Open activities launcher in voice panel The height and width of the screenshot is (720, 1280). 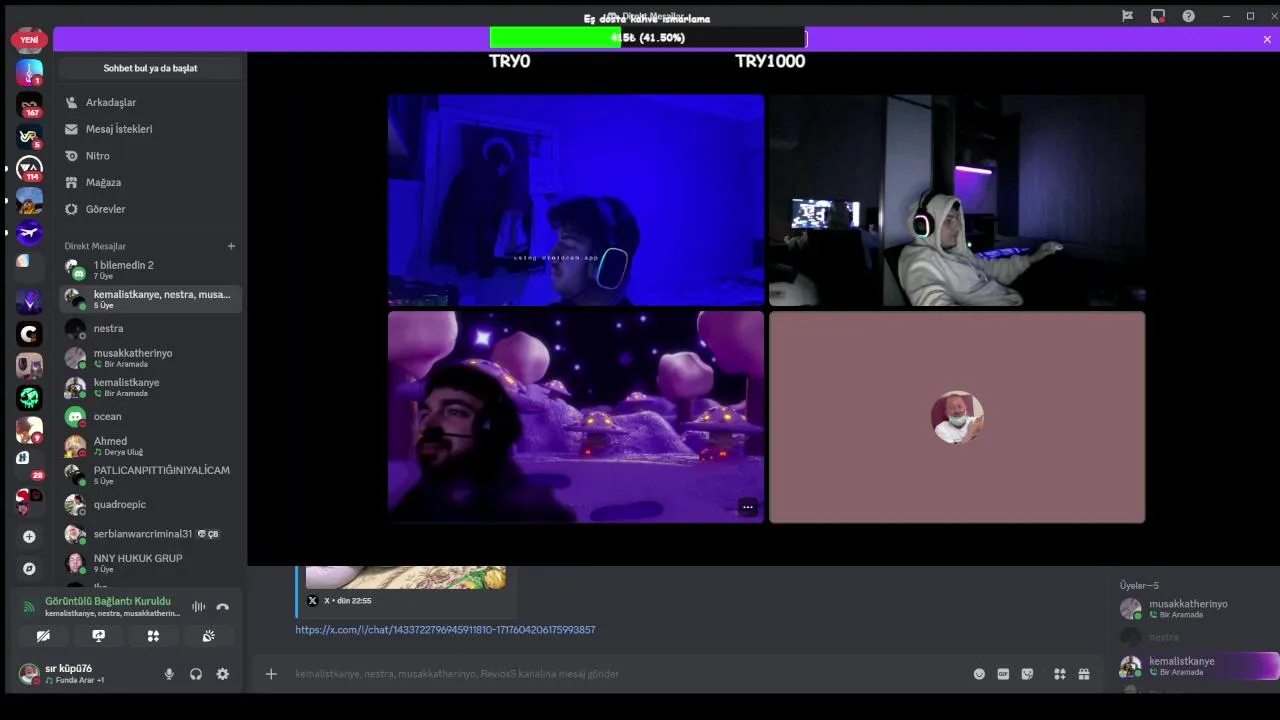pyautogui.click(x=153, y=635)
